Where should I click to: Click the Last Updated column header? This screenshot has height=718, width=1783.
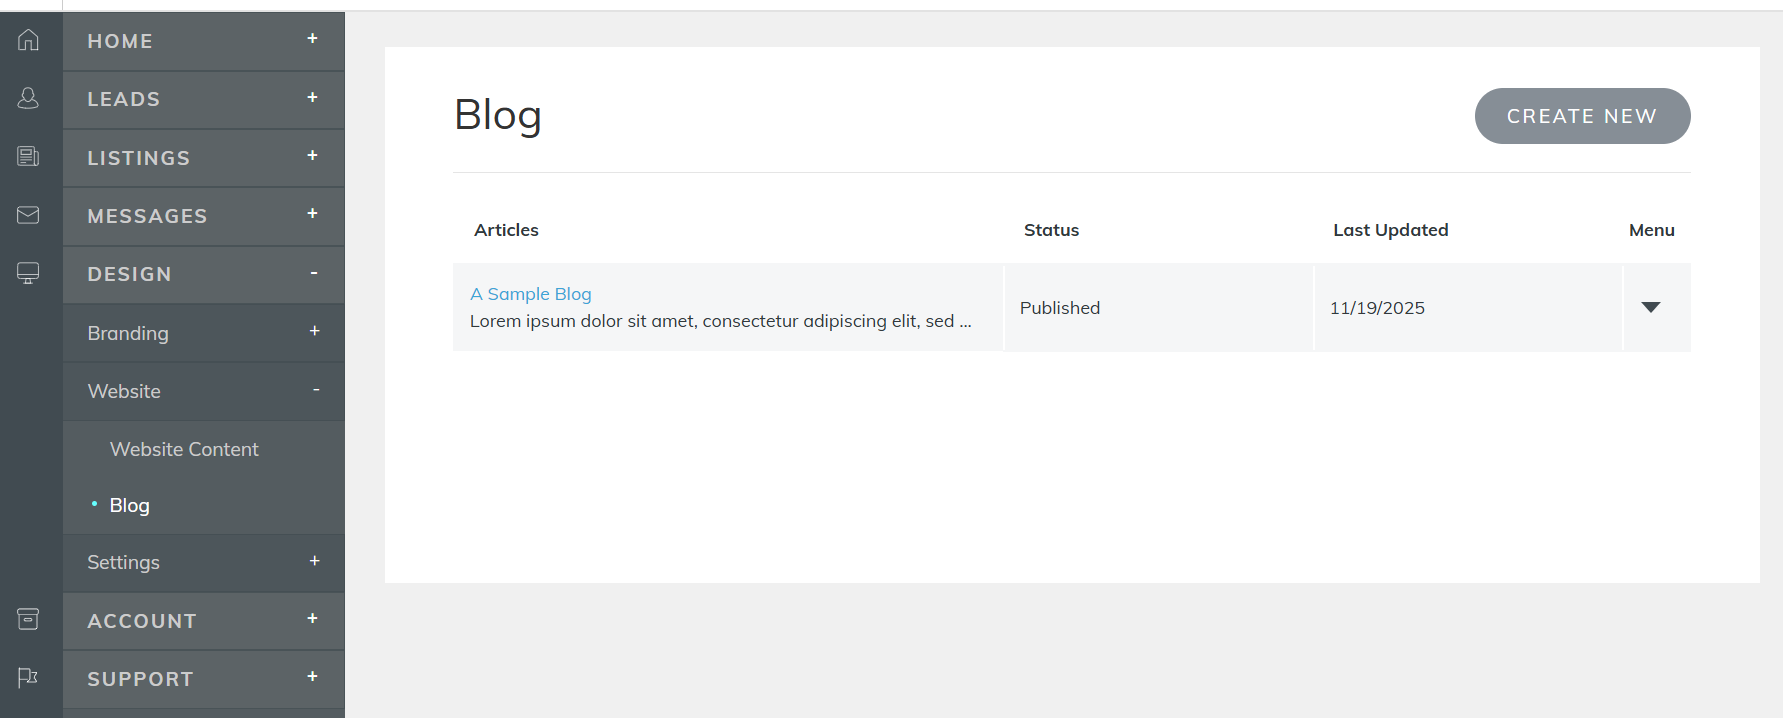(x=1390, y=230)
